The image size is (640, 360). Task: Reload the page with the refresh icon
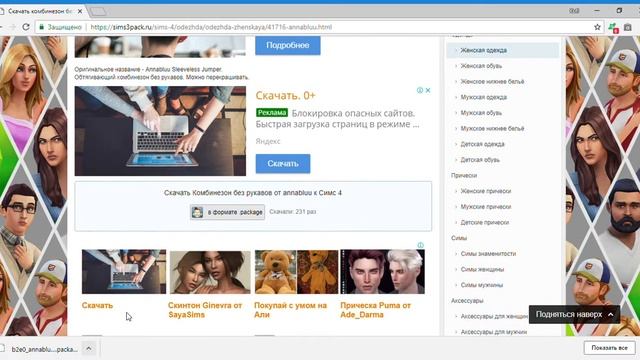pos(26,27)
